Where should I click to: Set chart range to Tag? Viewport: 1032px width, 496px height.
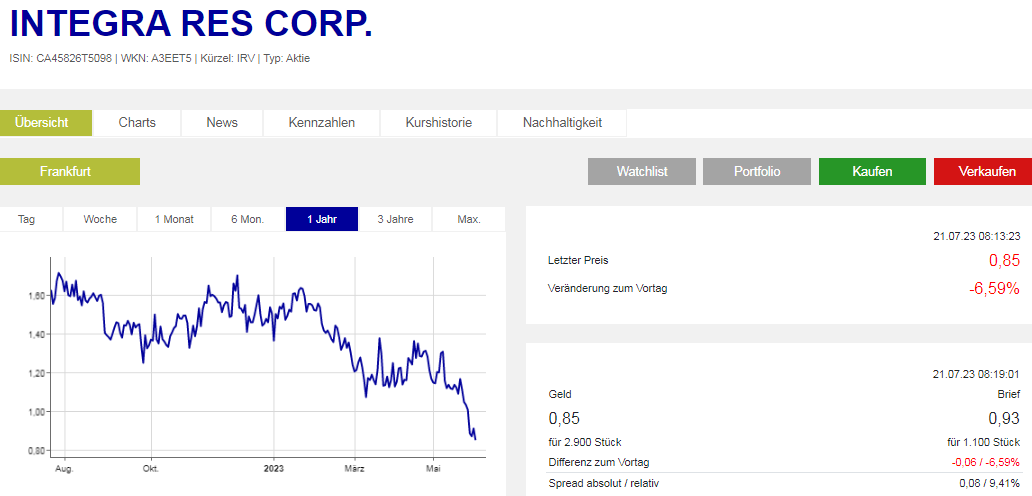pyautogui.click(x=31, y=219)
